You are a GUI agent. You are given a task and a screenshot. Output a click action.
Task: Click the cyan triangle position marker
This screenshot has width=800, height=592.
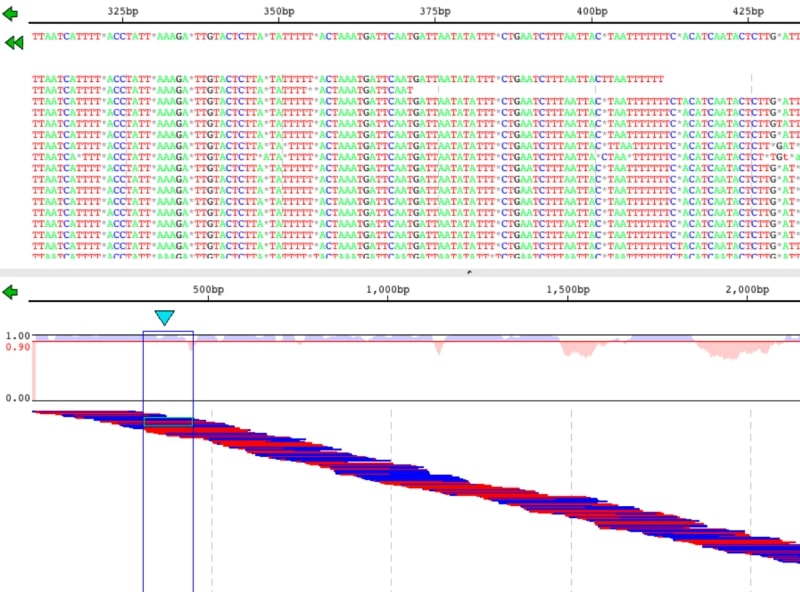click(164, 317)
